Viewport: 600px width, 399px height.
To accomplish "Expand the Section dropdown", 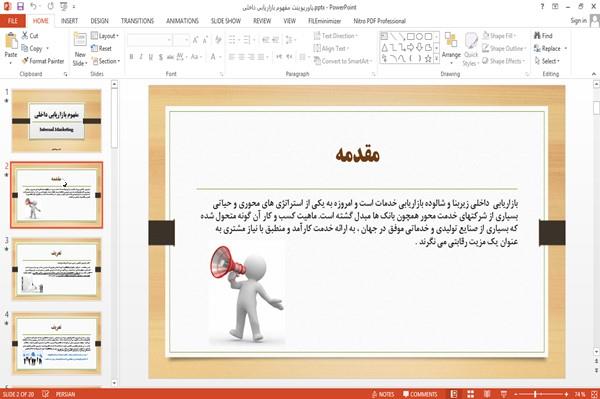I will point(106,61).
